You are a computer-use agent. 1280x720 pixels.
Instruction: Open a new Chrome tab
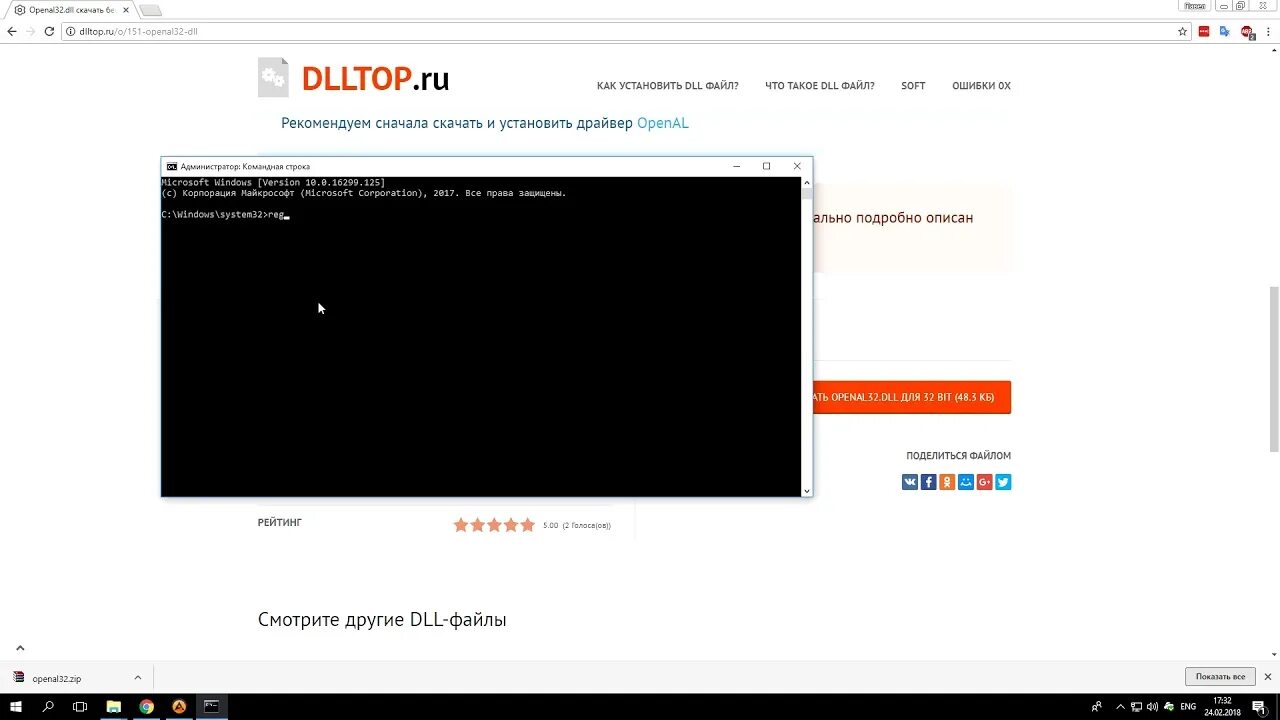150,10
